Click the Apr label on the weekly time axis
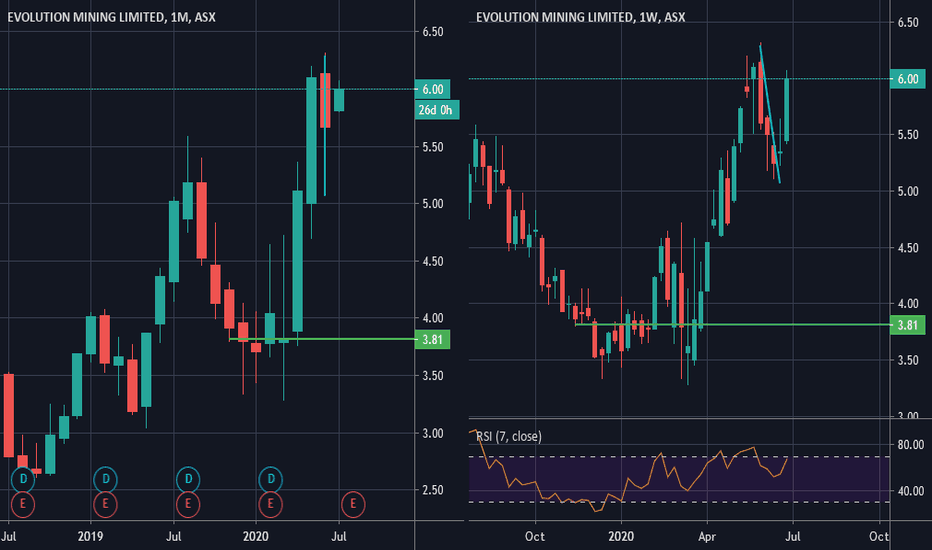Screen dimensions: 932x550 (x=707, y=536)
